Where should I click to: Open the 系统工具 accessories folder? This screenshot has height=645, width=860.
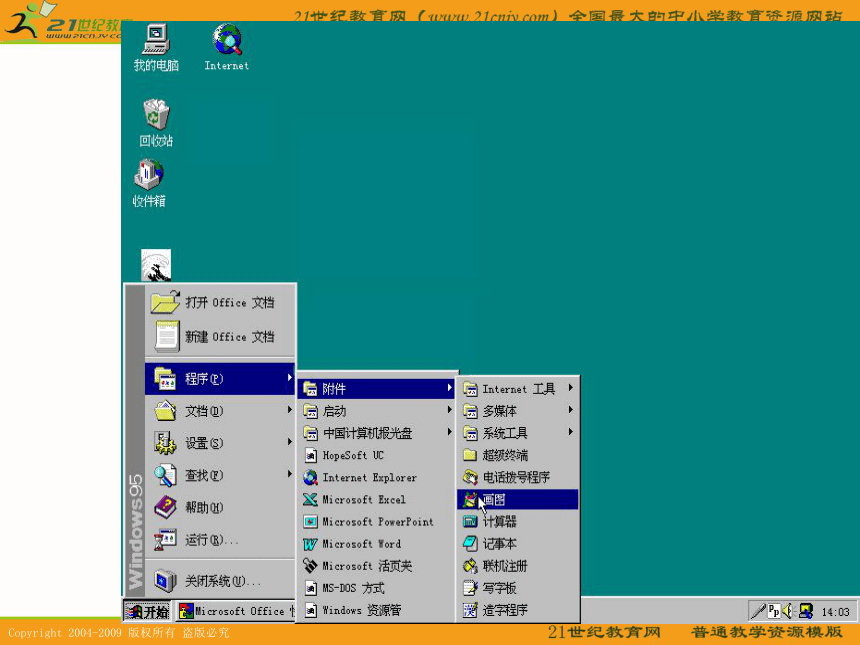518,433
